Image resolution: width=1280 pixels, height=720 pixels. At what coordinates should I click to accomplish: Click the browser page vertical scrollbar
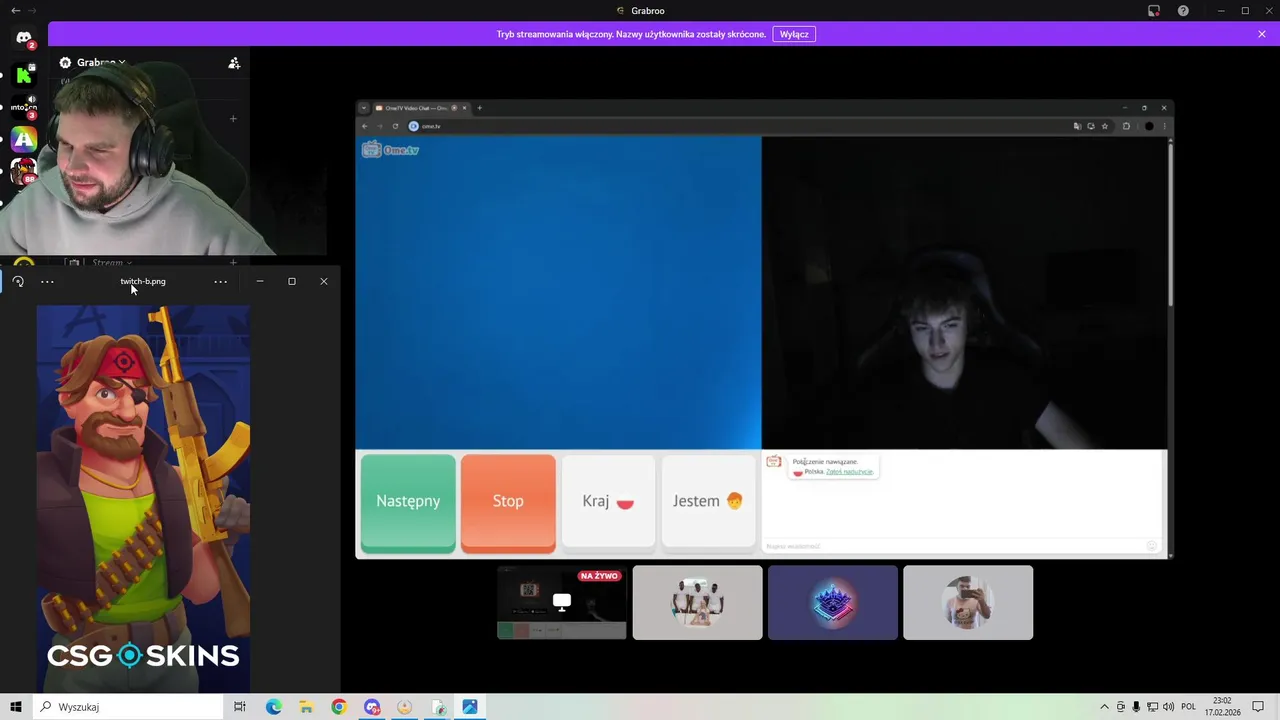coord(1170,225)
